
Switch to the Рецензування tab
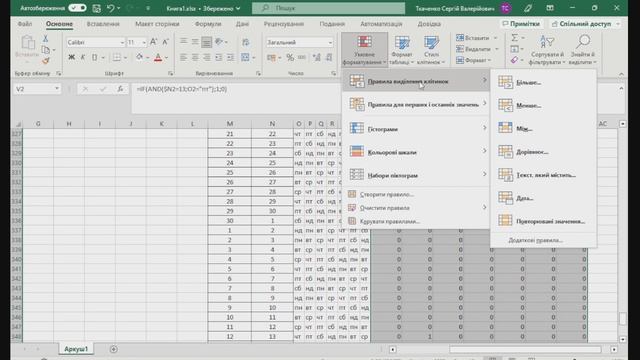point(284,24)
